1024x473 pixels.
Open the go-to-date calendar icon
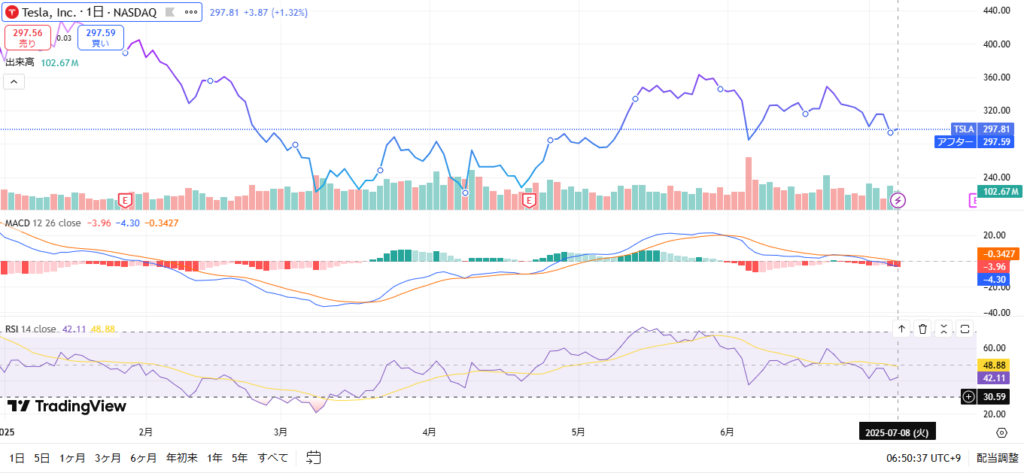[x=314, y=457]
